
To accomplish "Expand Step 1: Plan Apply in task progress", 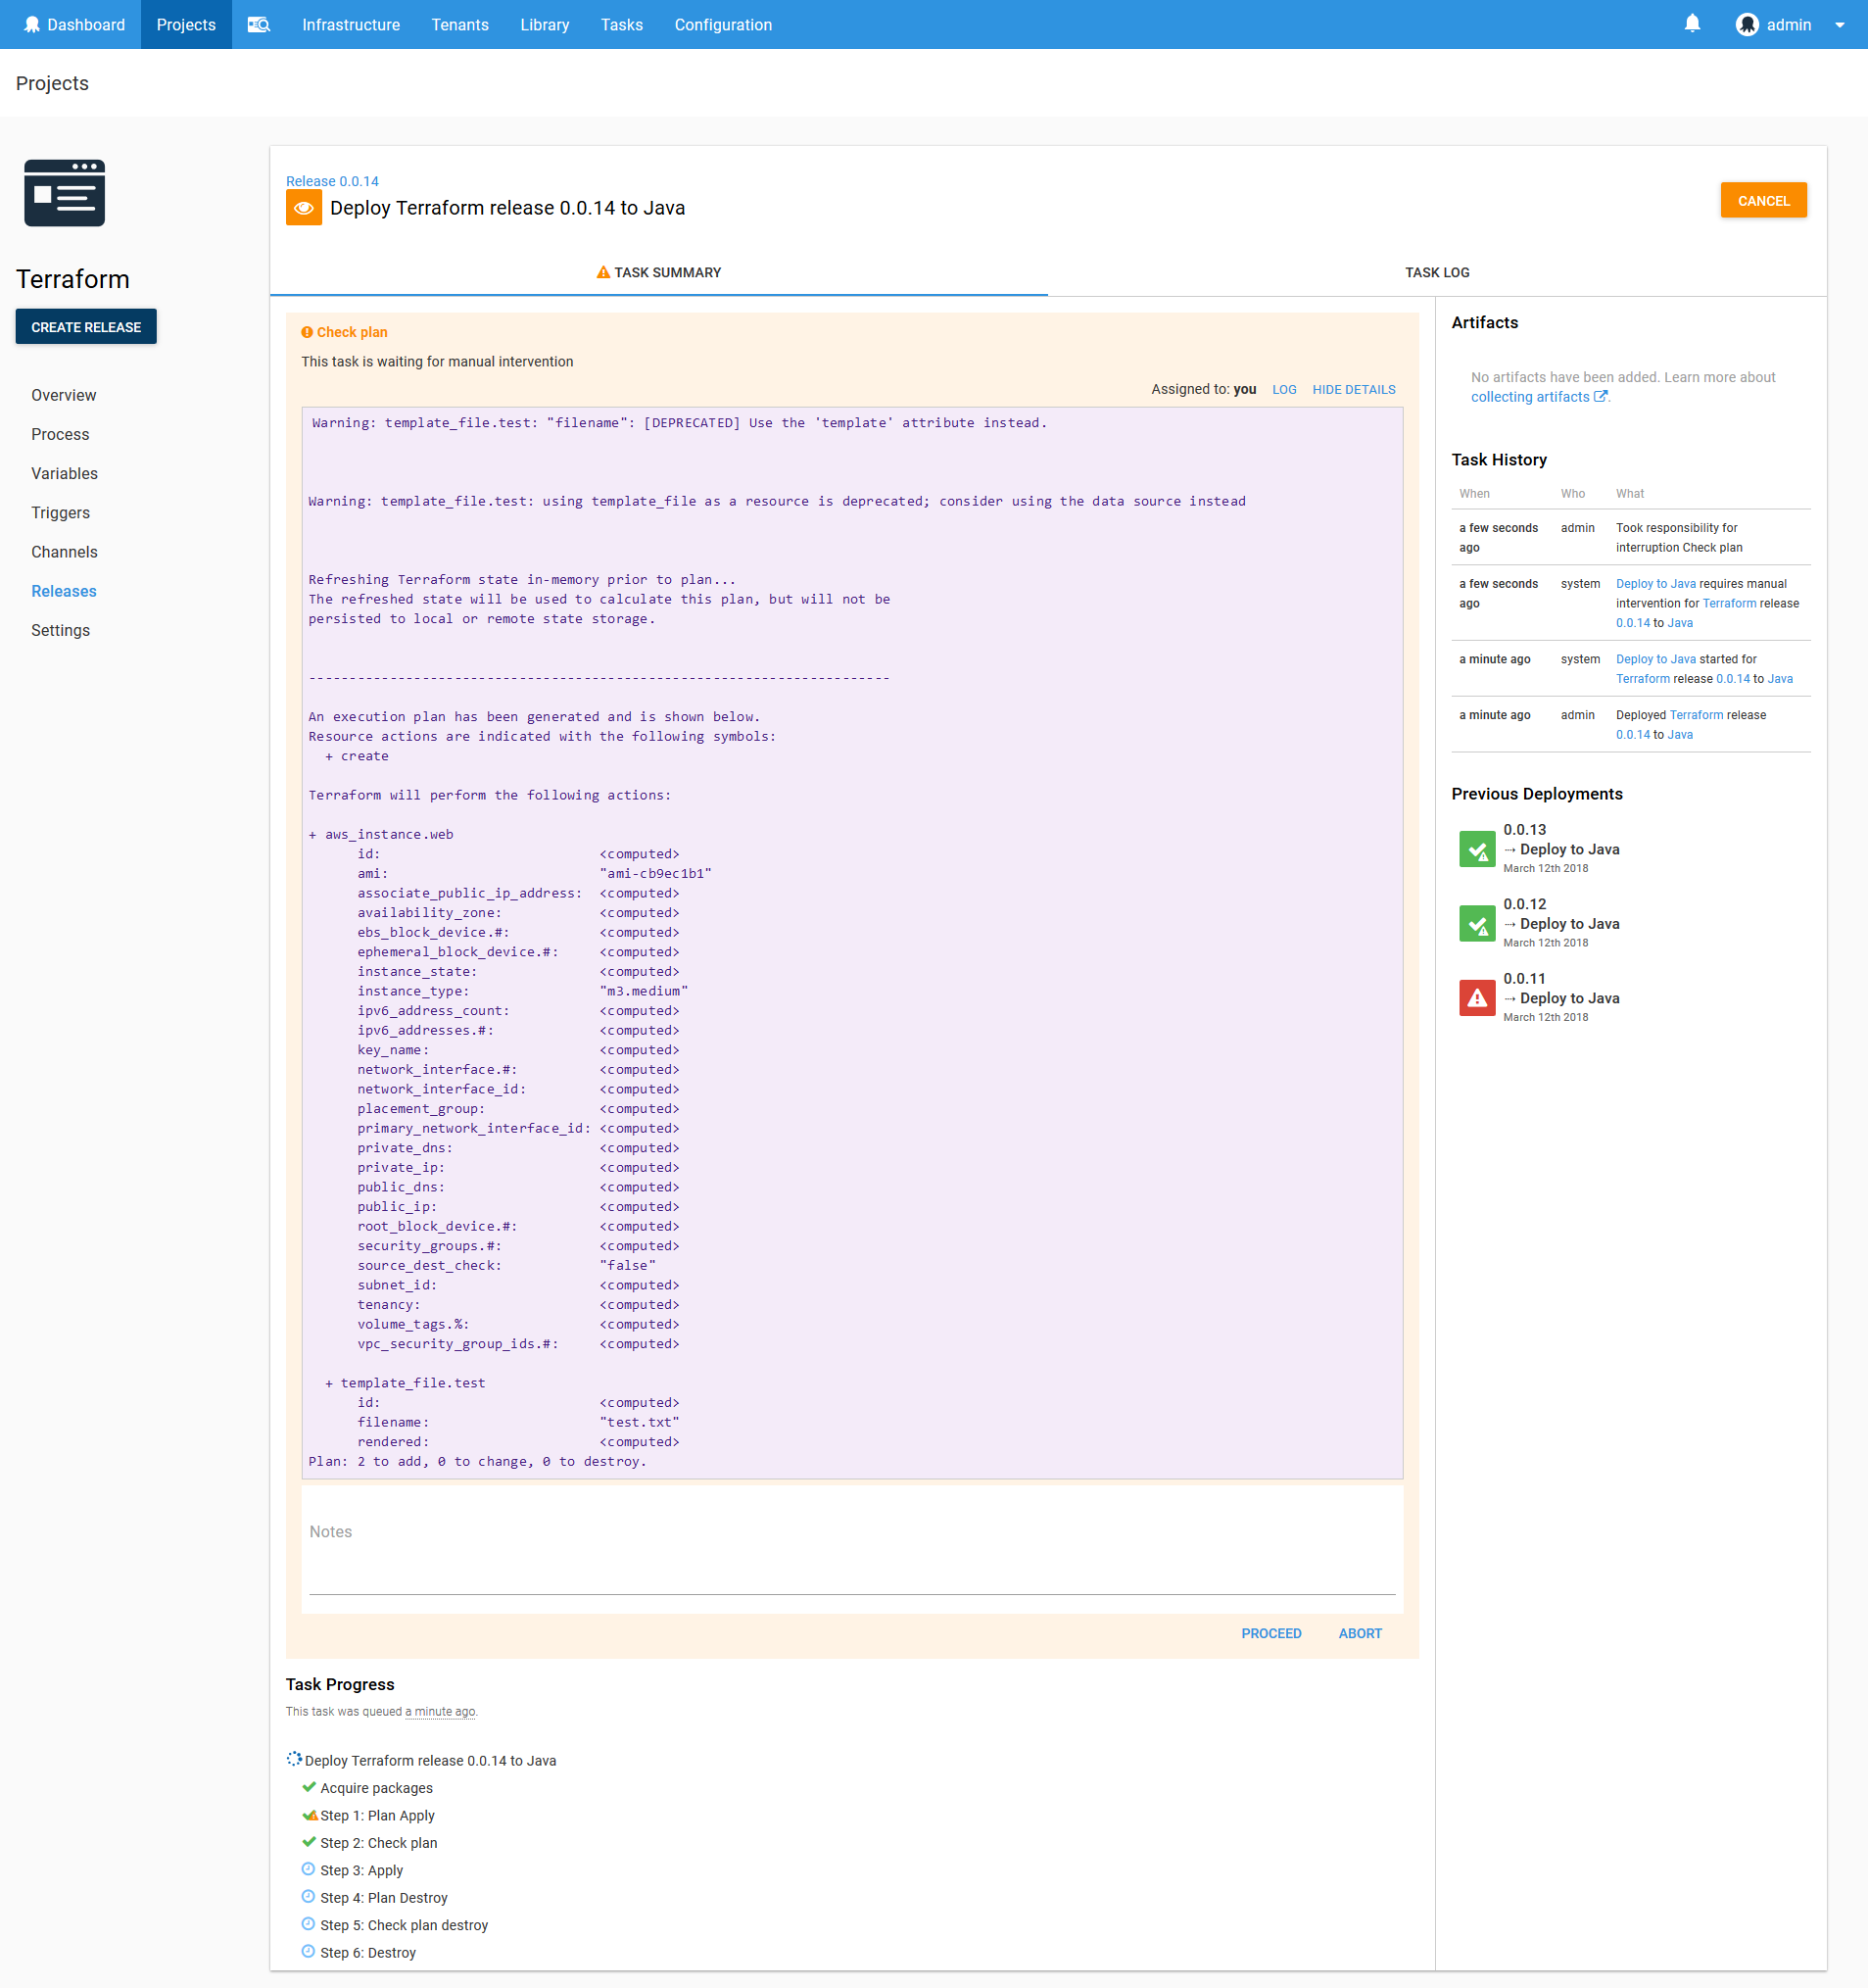I will (x=377, y=1815).
